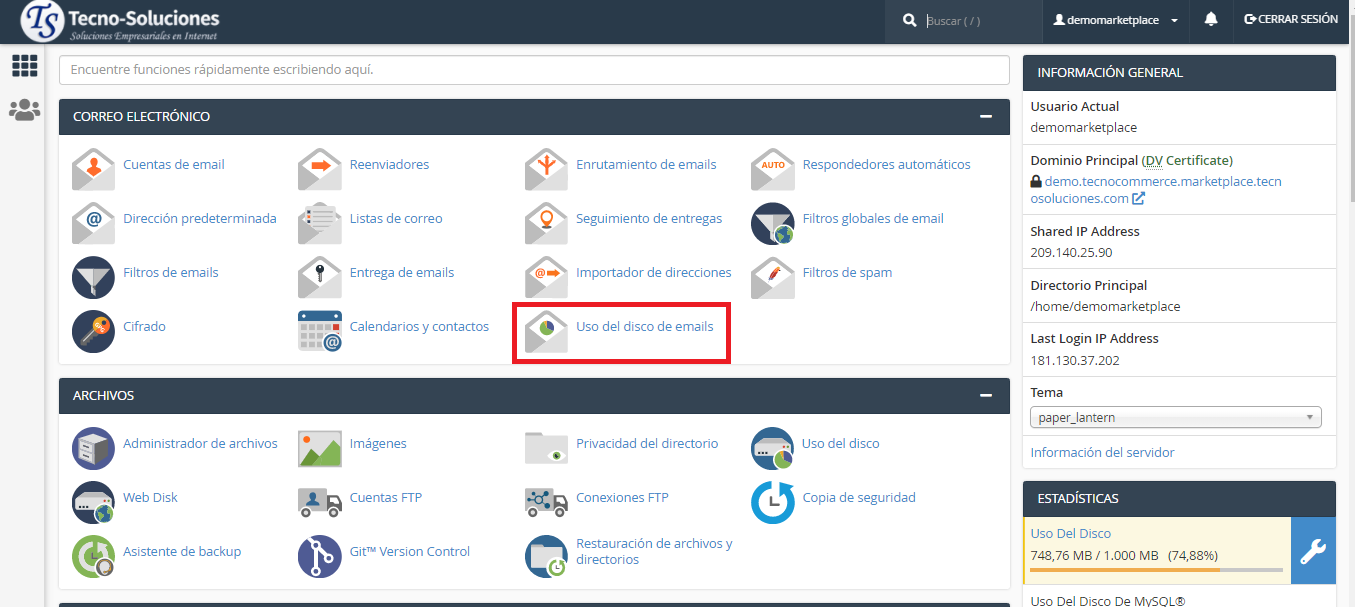Open the Uso del disco de emails link
Image resolution: width=1355 pixels, height=607 pixels.
[x=644, y=326]
